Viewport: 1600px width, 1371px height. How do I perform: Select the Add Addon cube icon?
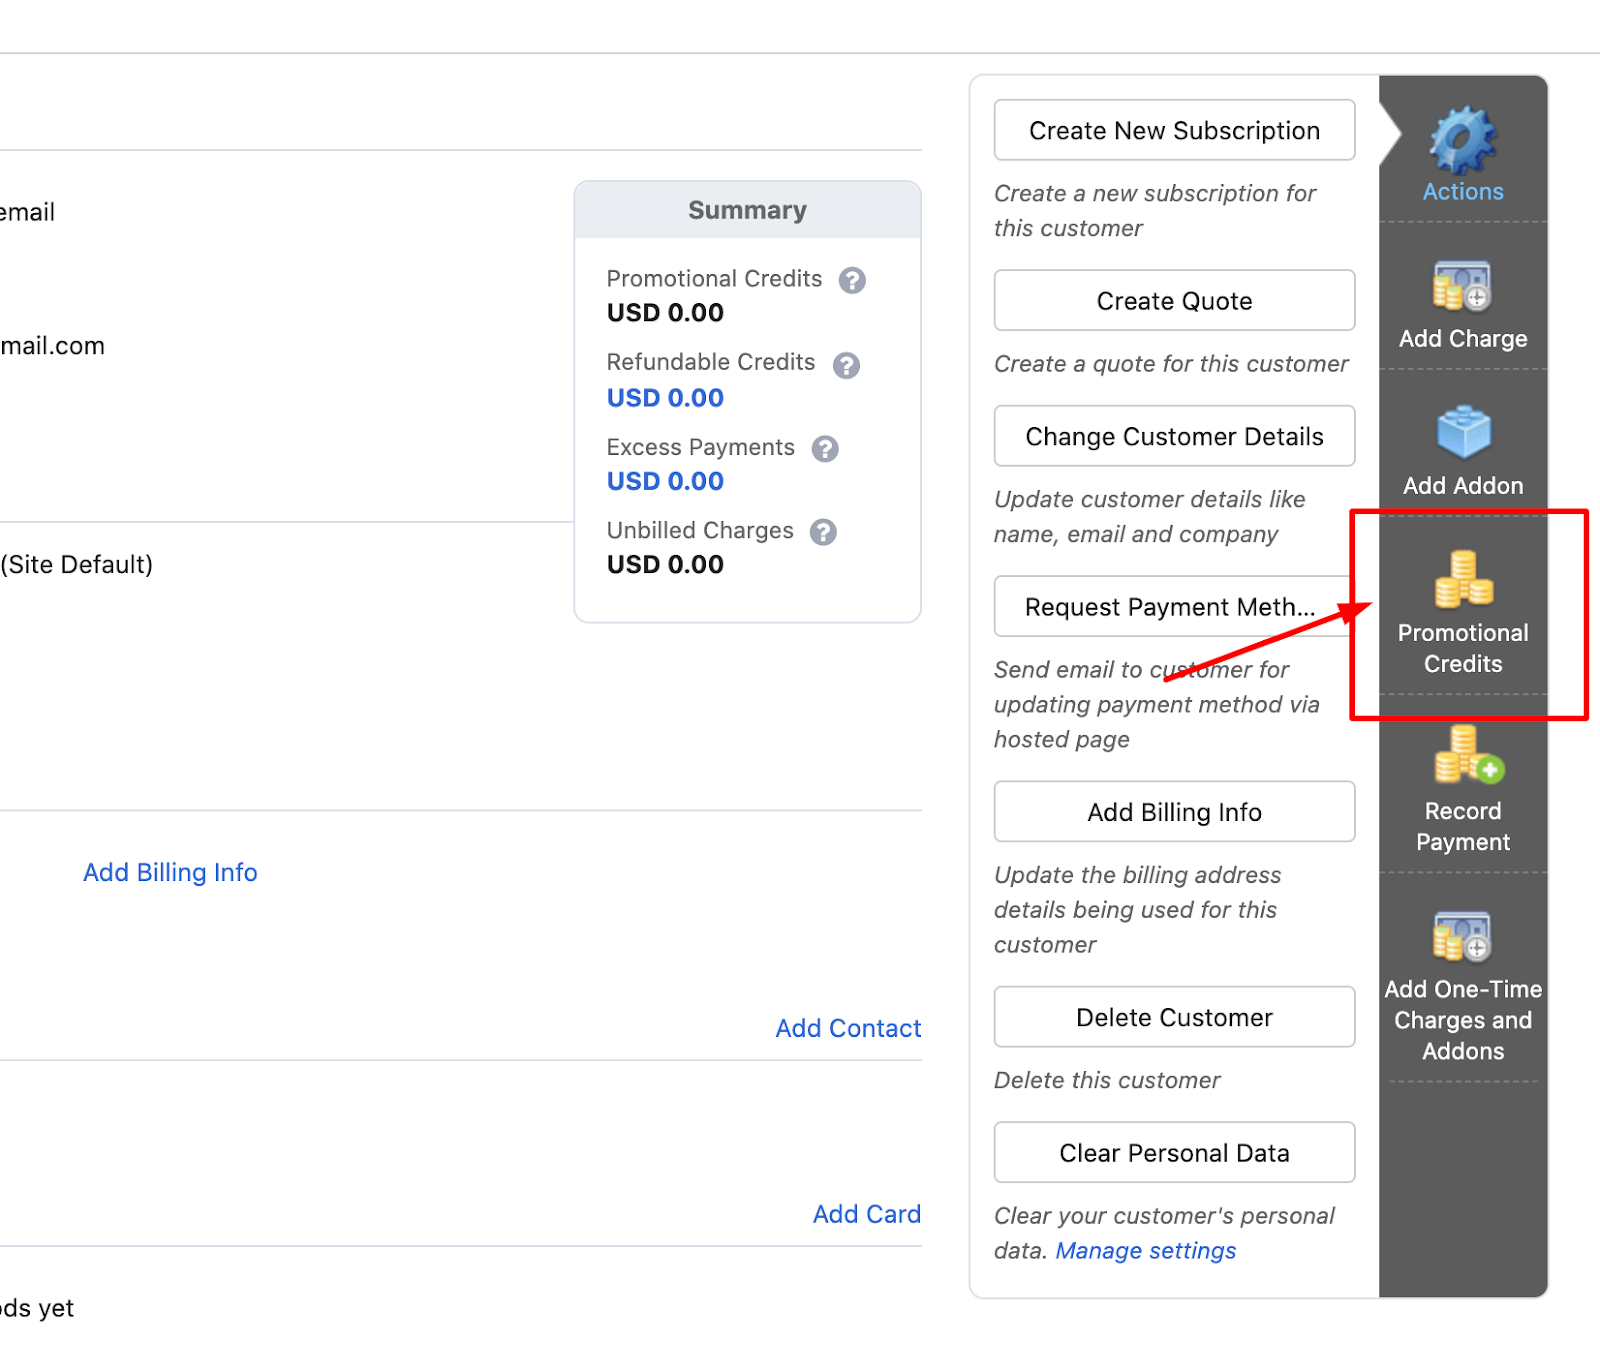point(1463,433)
